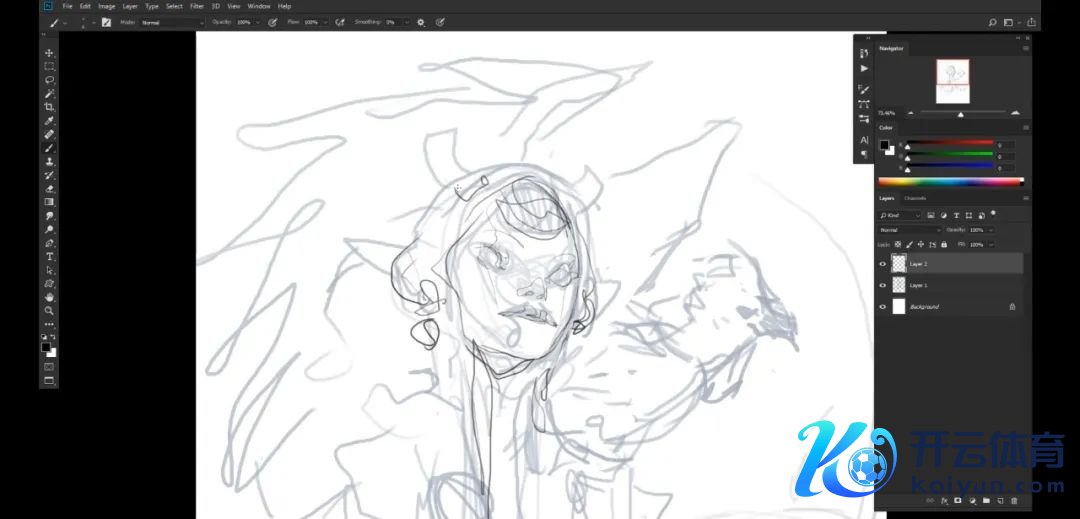Click the Clone Stamp tool
Screen dimensions: 1080x519
click(49, 161)
